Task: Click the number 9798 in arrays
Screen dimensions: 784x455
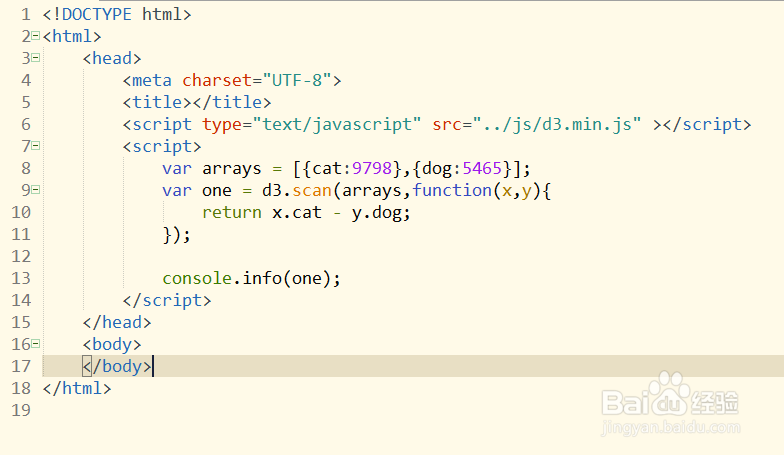Action: (372, 168)
